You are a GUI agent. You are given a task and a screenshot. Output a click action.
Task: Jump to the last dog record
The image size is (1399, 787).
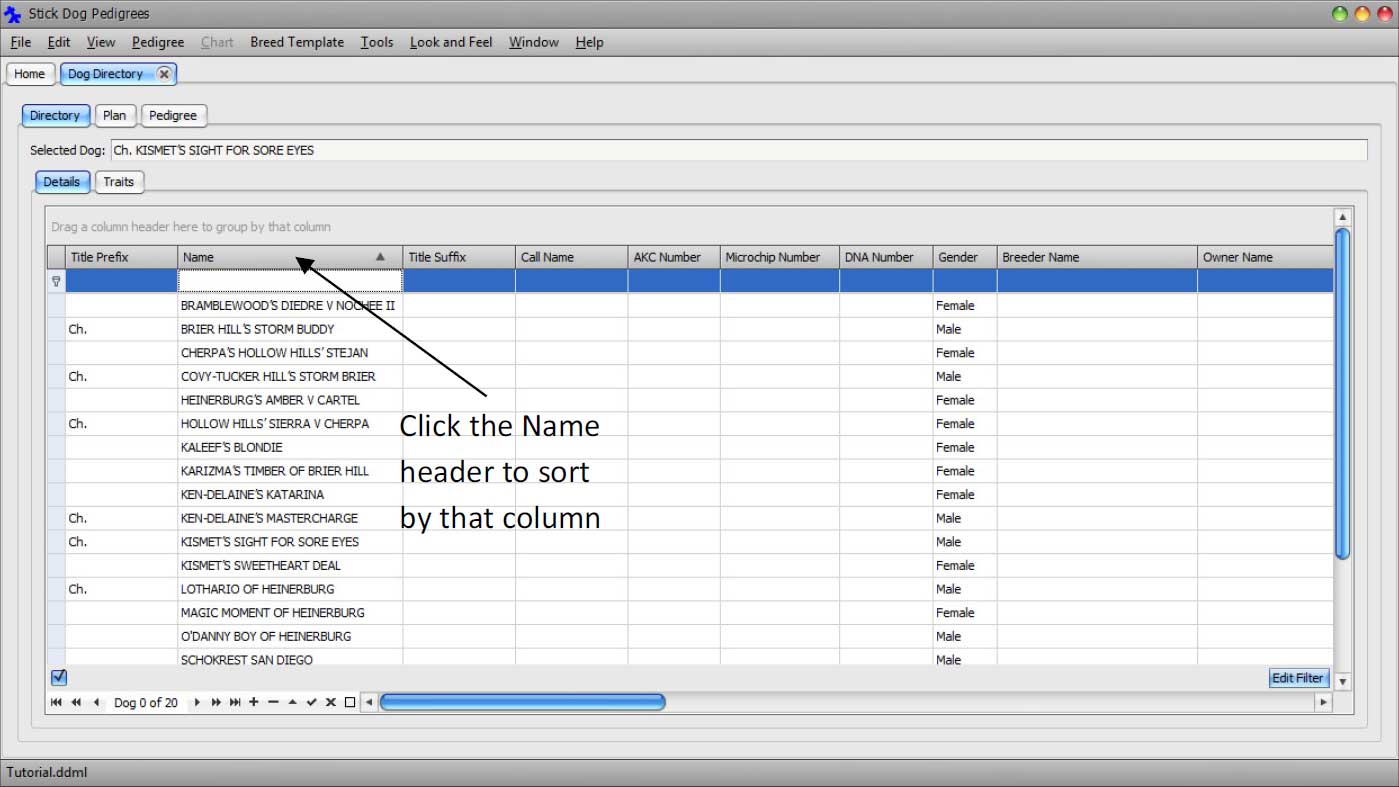(x=235, y=703)
